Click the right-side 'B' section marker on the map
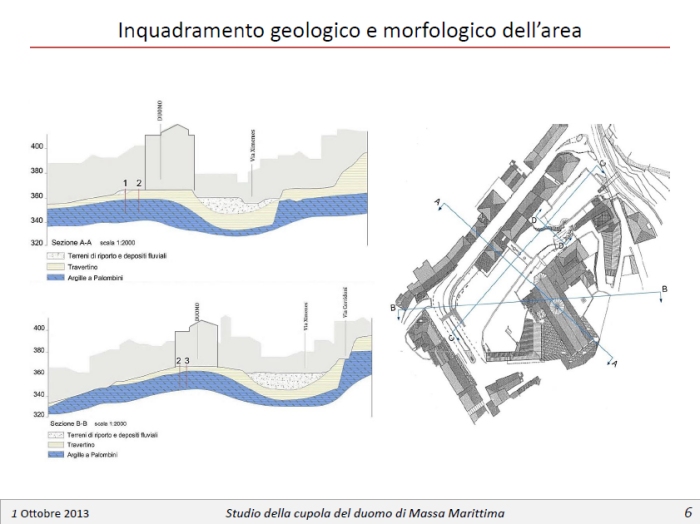This screenshot has height=524, width=700. (663, 289)
